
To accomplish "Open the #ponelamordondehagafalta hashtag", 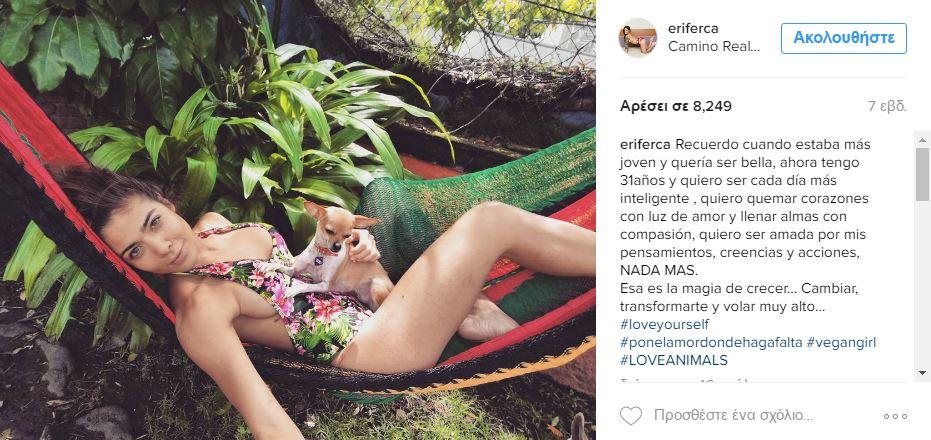I will tap(710, 342).
